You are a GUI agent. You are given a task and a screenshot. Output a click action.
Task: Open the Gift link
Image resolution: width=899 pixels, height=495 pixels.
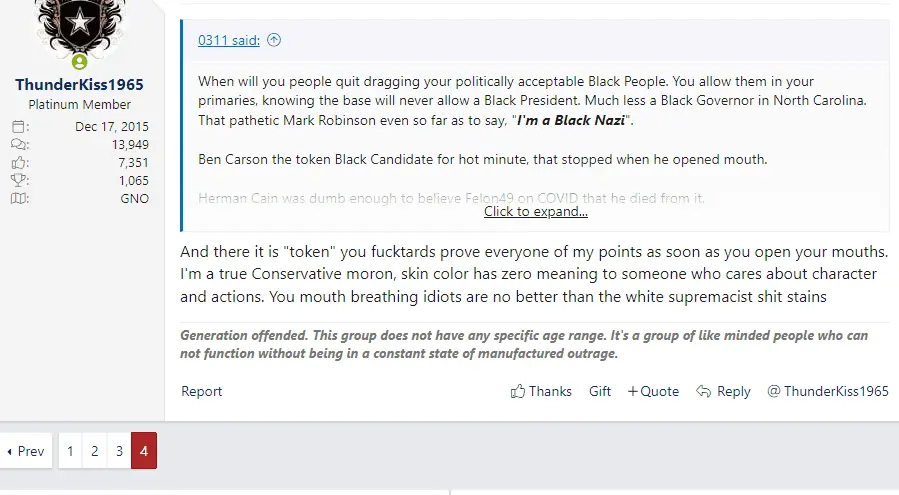[x=600, y=391]
